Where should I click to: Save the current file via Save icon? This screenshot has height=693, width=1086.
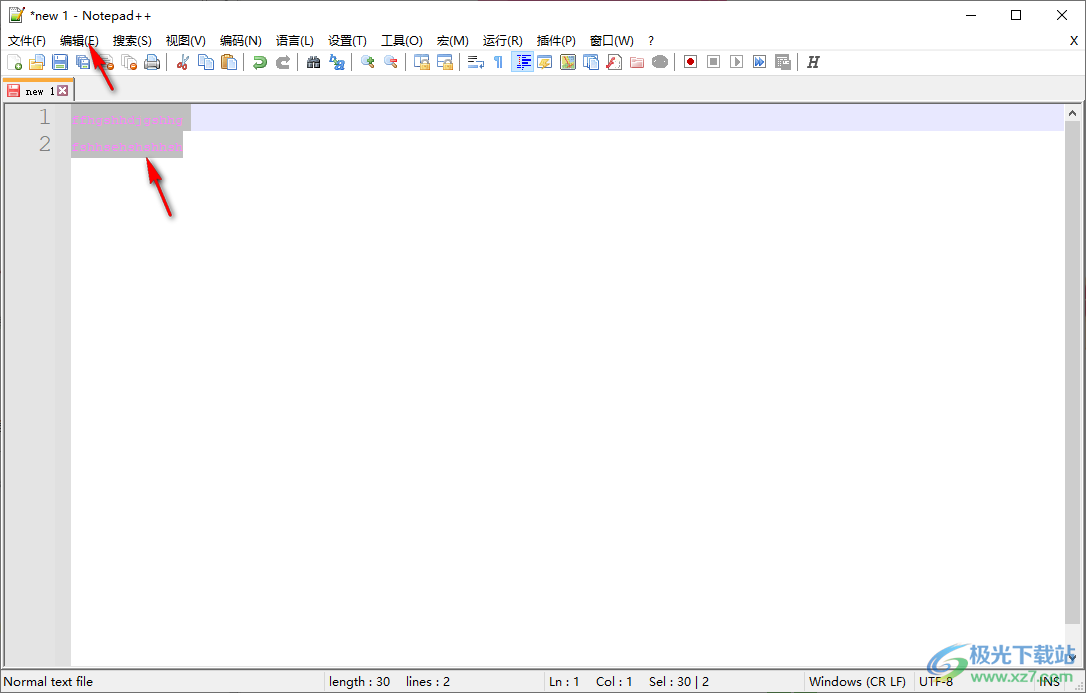tap(59, 61)
